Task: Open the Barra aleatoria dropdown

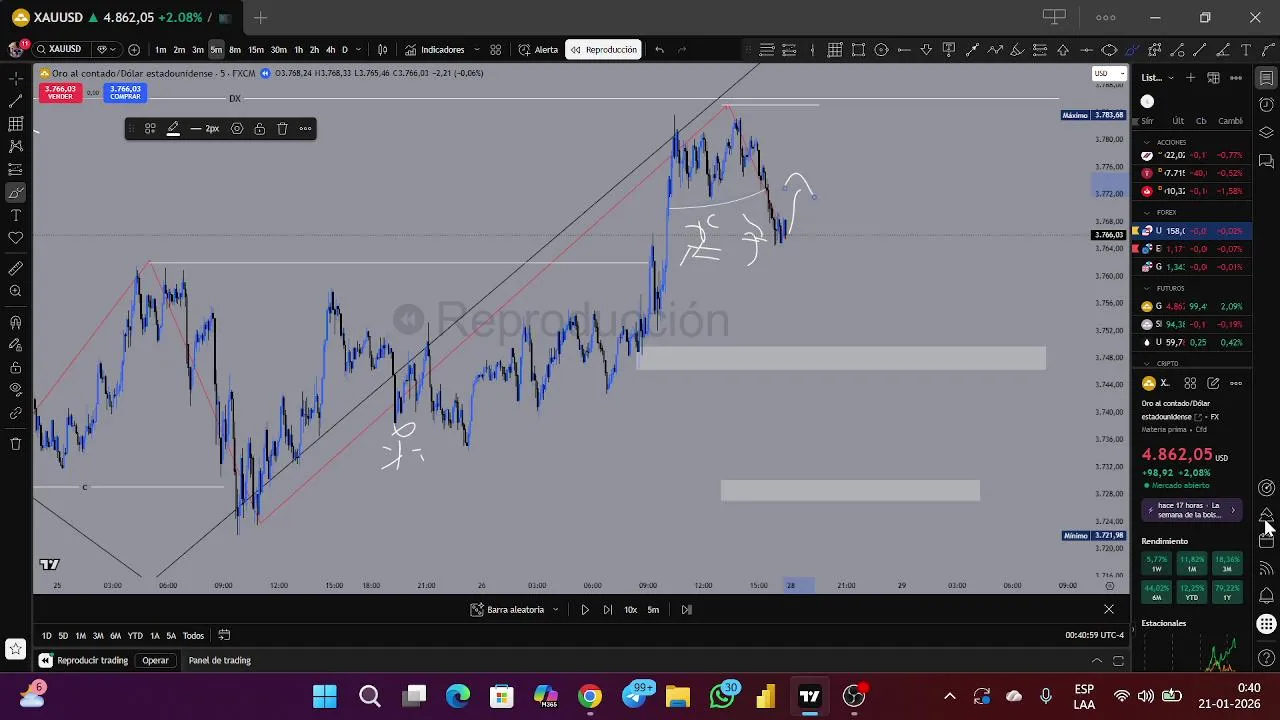Action: point(515,609)
